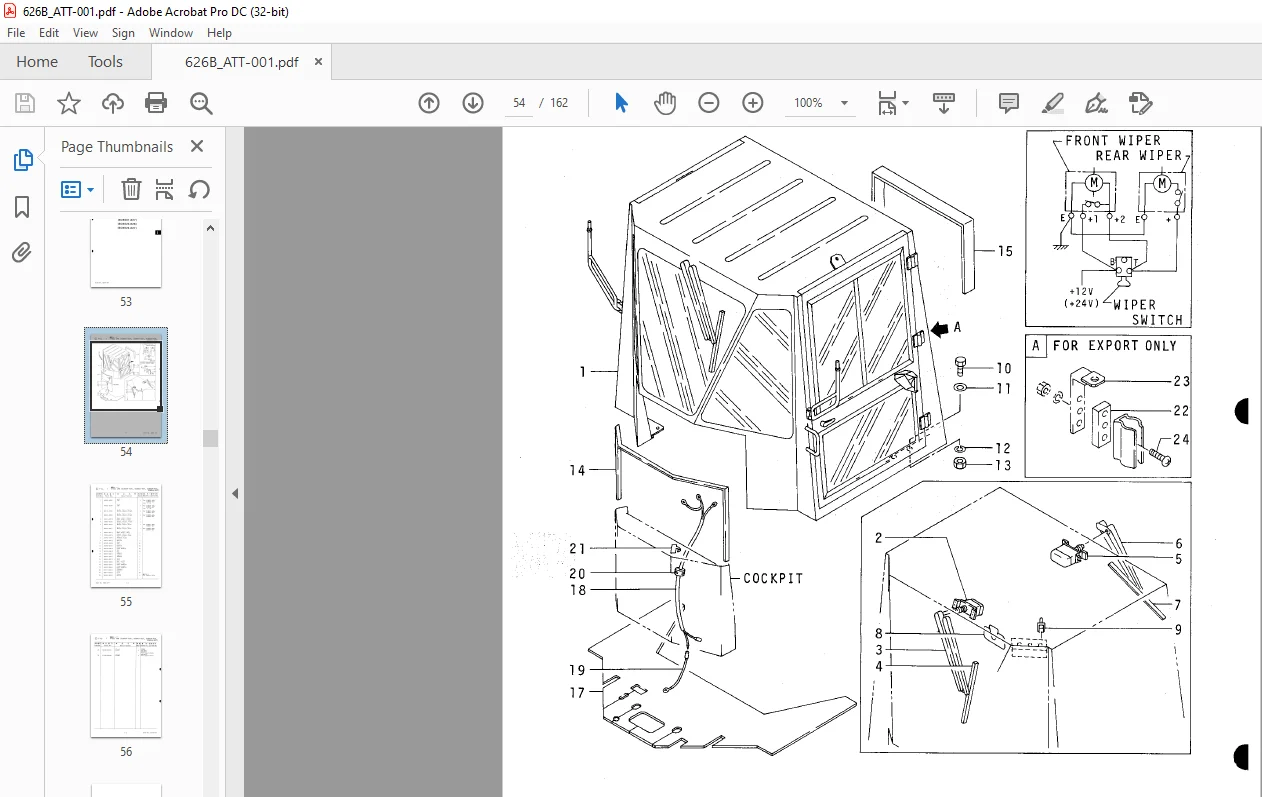Open the Bookmarks panel
The width and height of the screenshot is (1262, 797).
coord(22,207)
